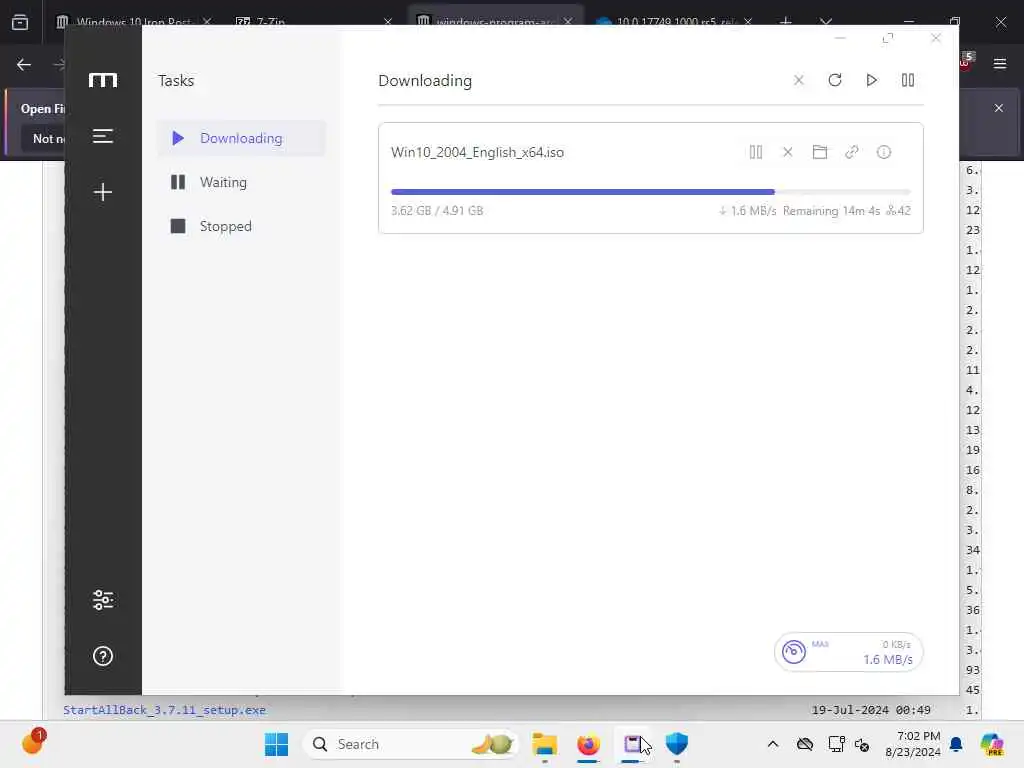Show the ISO file in folder
This screenshot has width=1024, height=768.
[820, 152]
